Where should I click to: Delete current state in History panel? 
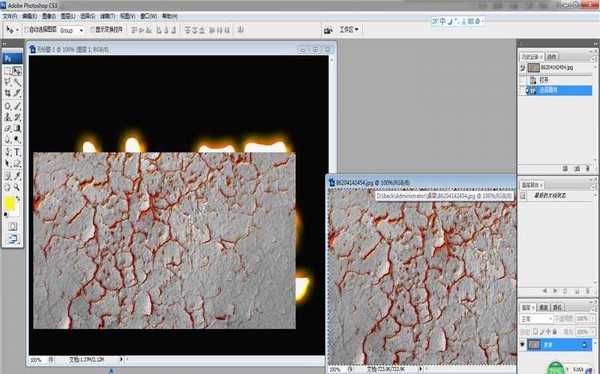(x=588, y=168)
